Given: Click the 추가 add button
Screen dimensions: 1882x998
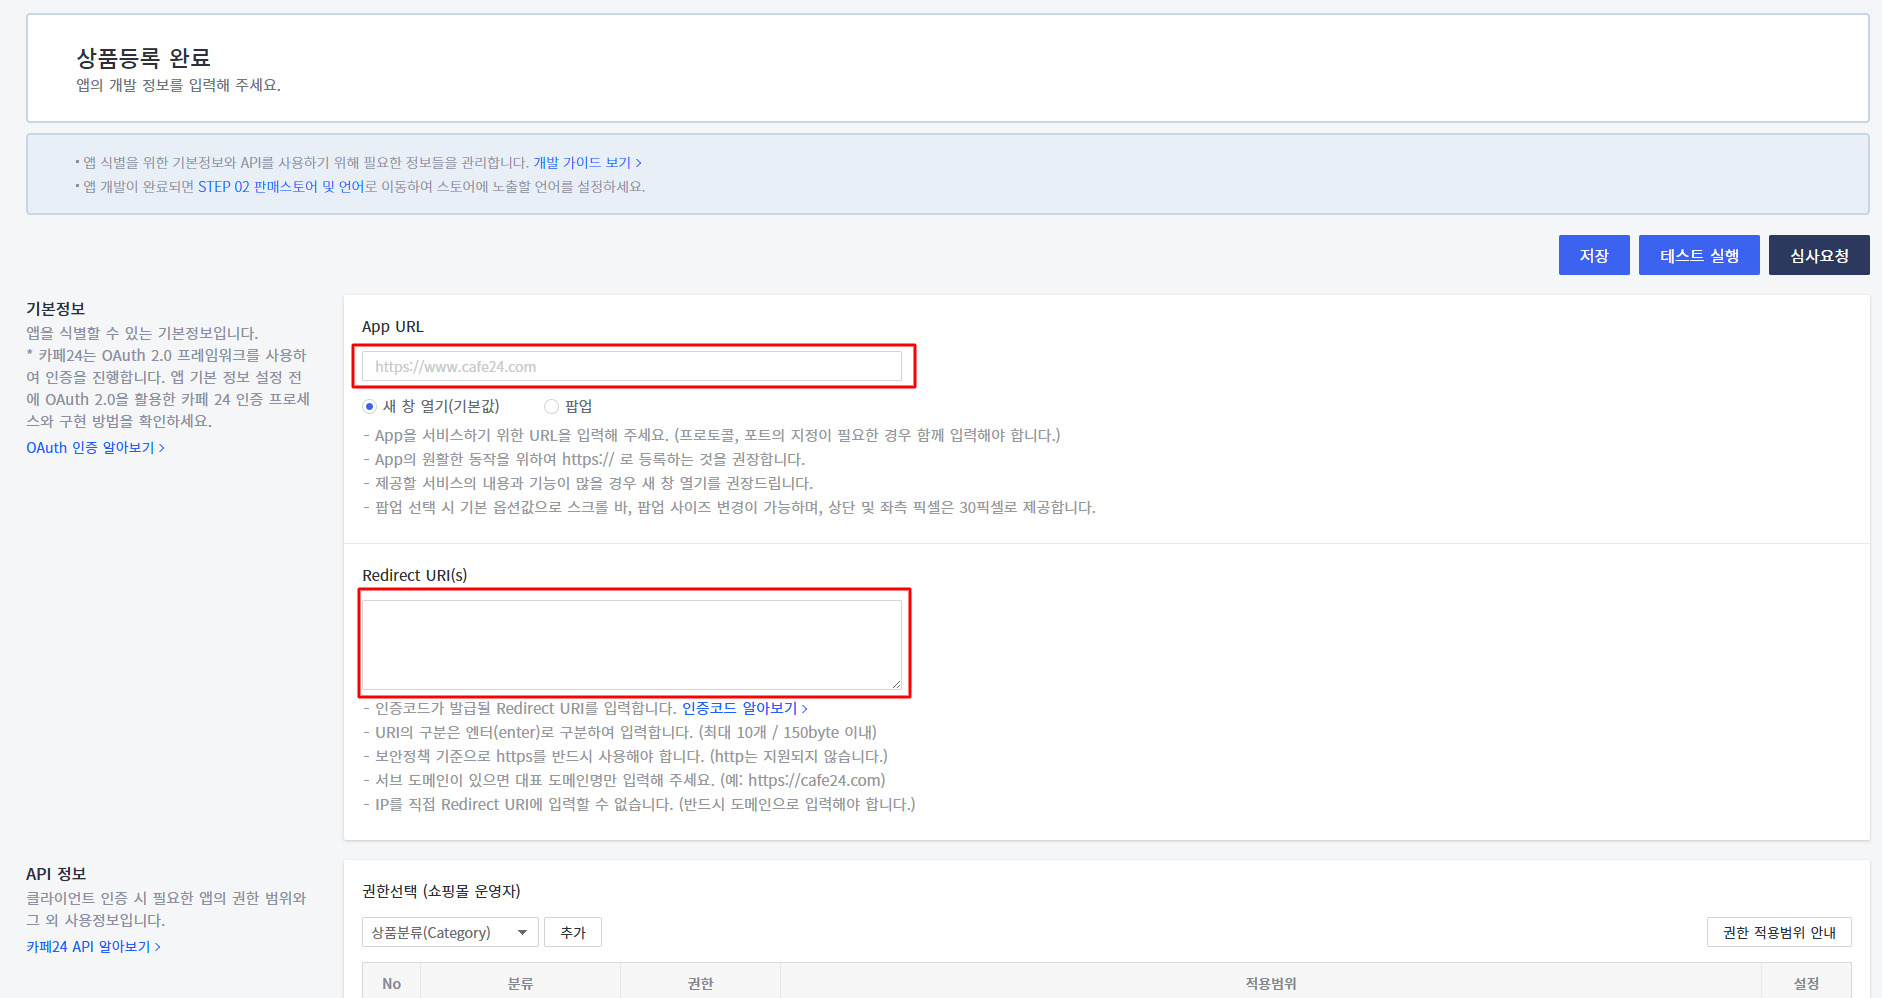Looking at the screenshot, I should click(573, 933).
